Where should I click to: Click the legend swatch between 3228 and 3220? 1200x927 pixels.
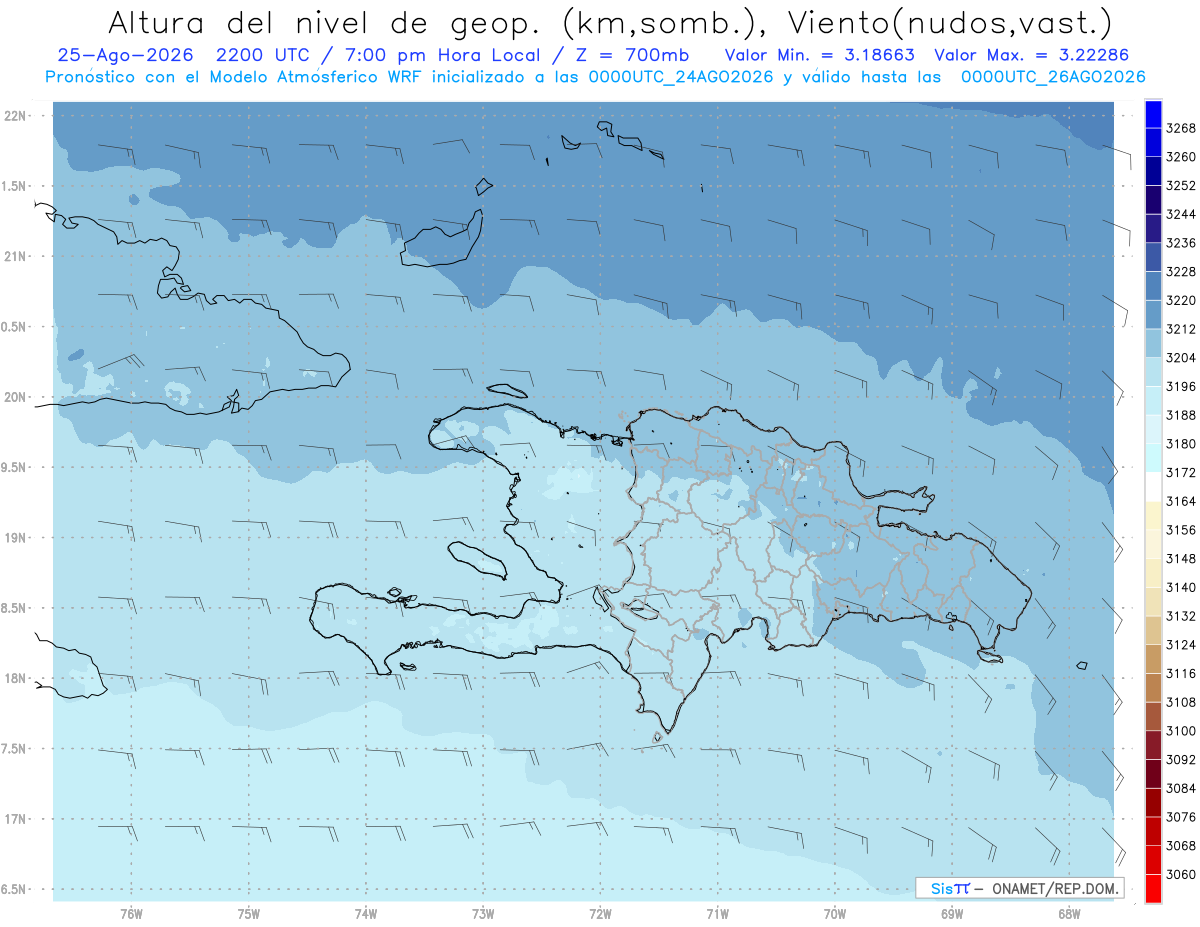[x=1153, y=286]
